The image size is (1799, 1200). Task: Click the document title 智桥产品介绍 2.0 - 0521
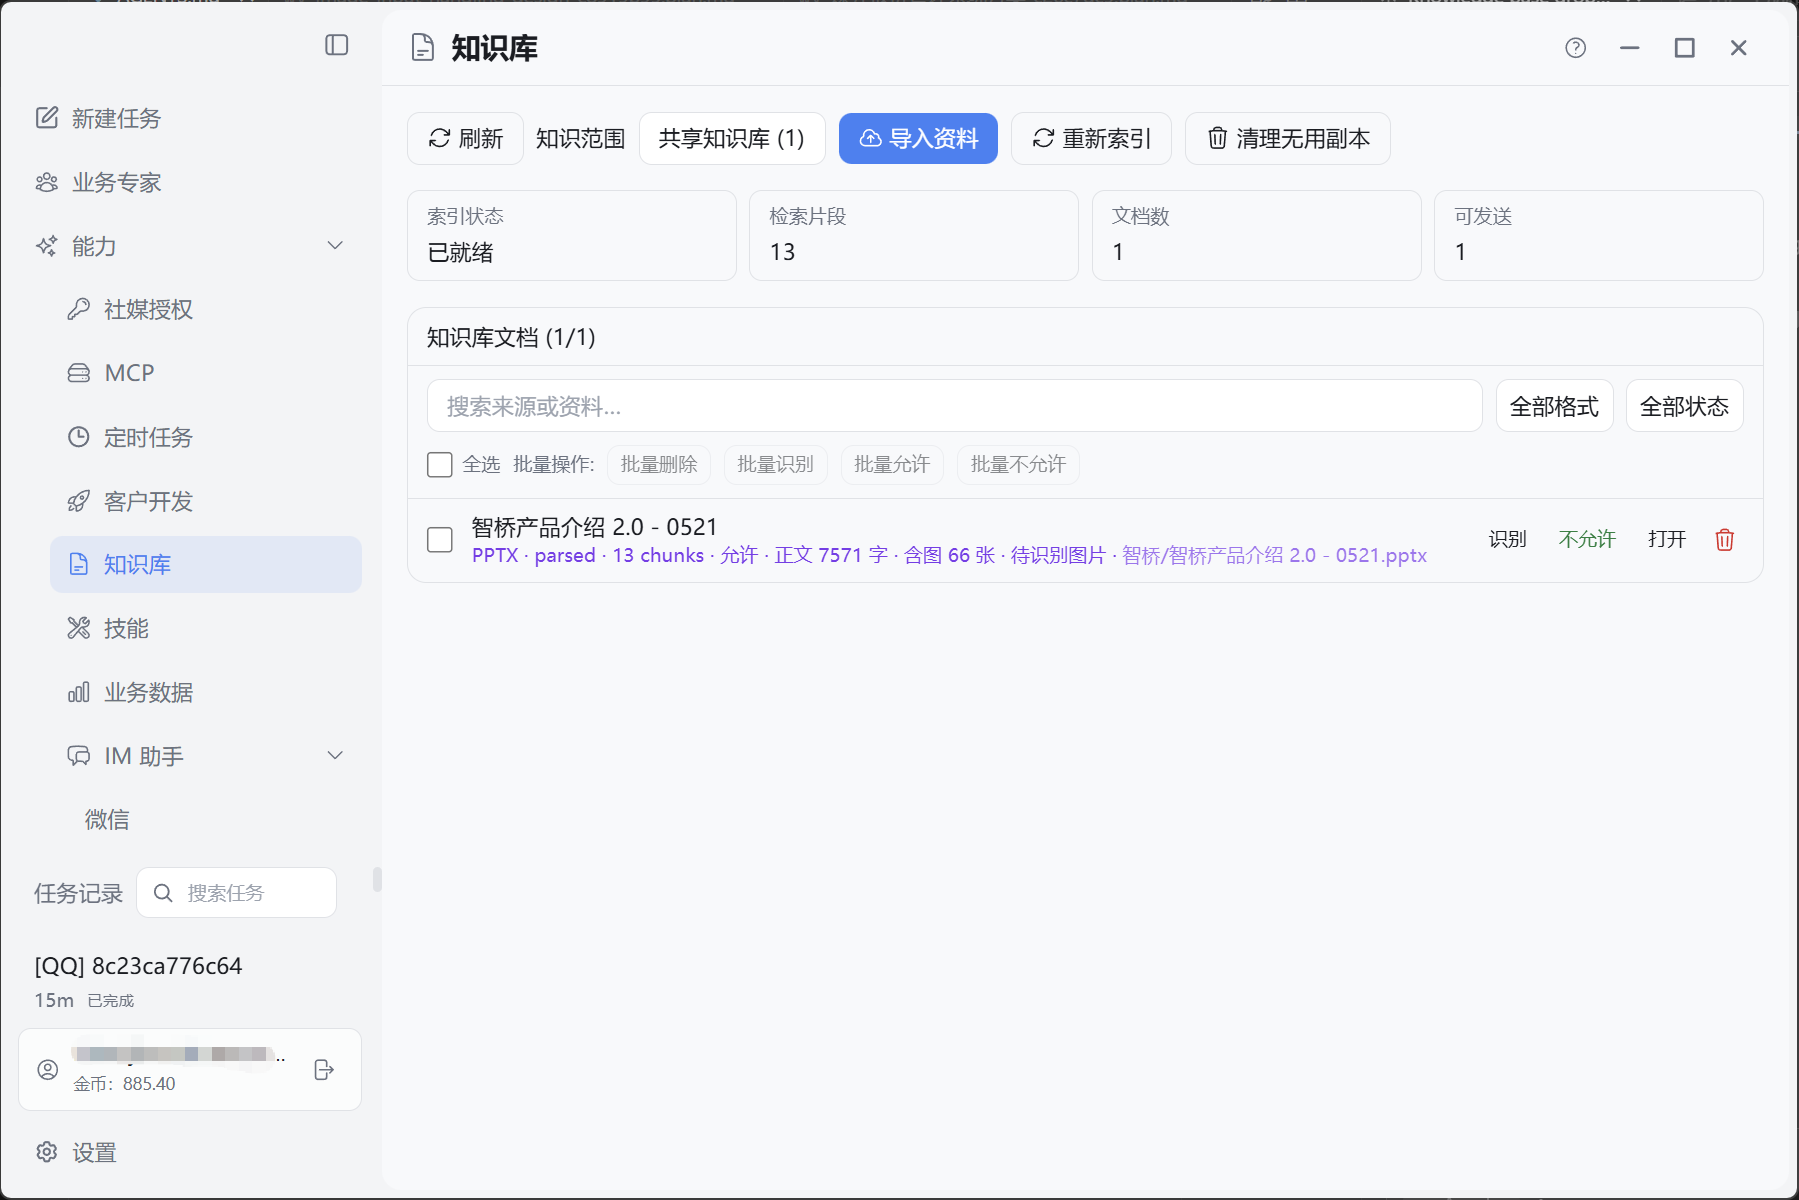click(x=595, y=527)
